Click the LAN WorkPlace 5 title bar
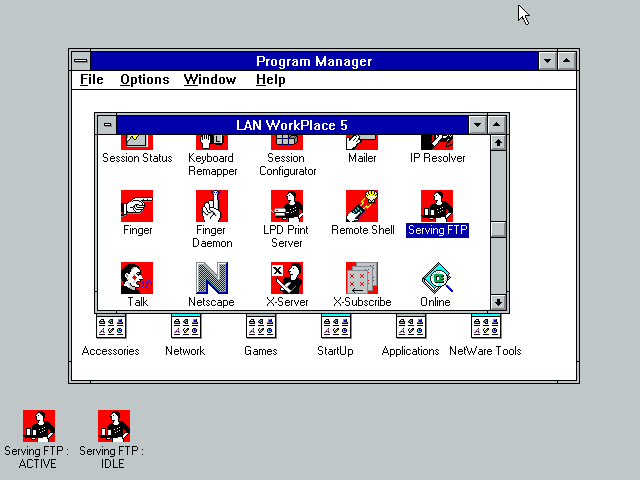The width and height of the screenshot is (640, 480). [x=292, y=125]
